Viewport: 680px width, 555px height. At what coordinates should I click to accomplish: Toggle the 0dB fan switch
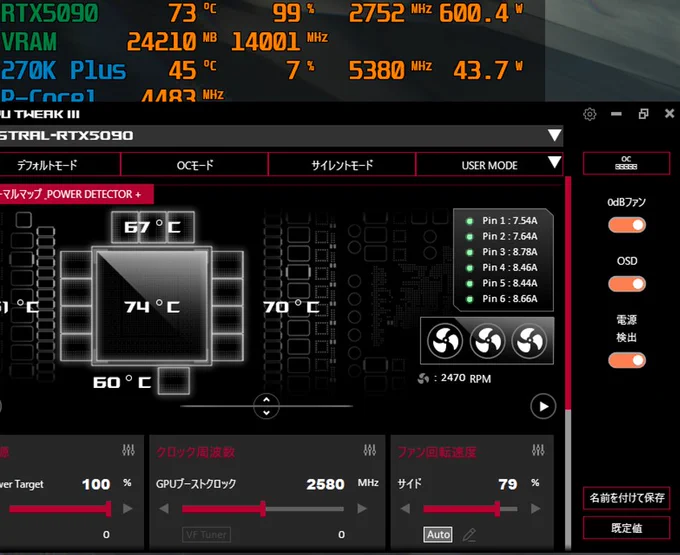627,225
